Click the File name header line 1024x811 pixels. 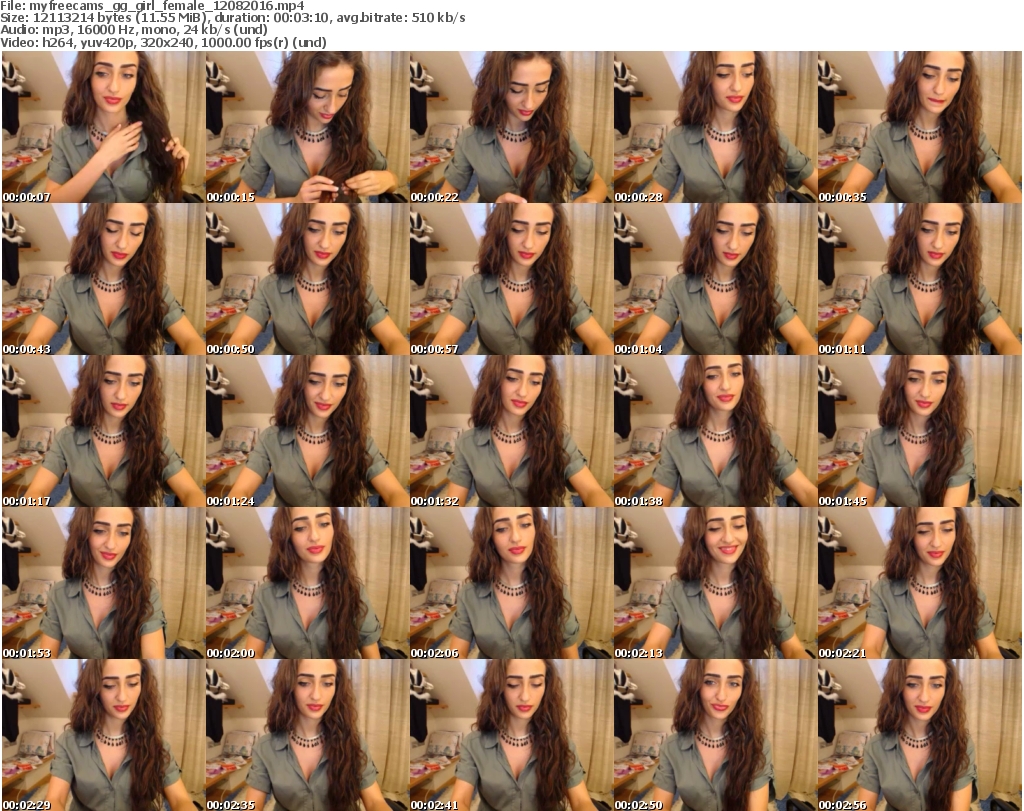[x=152, y=6]
